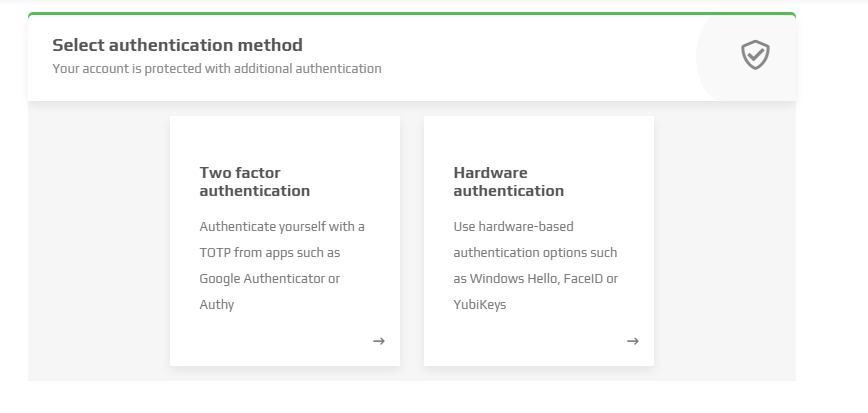
Task: Select the Two factor authentication heading
Action: [255, 182]
